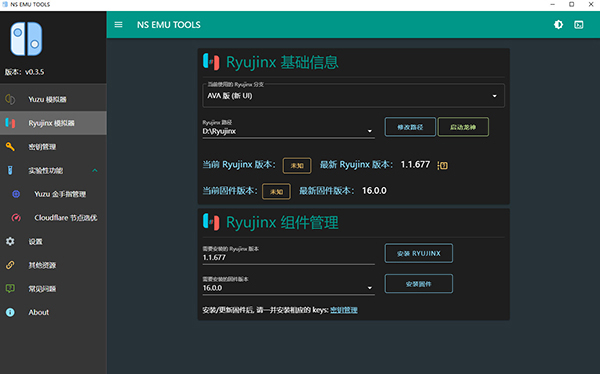Screen dimensions: 600x374
Task: Click the Ryujinx logo beside 组件管理 heading
Action: (x=211, y=222)
